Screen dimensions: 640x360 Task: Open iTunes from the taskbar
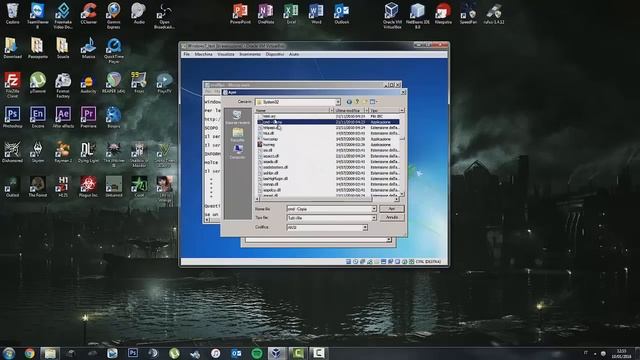tap(216, 353)
